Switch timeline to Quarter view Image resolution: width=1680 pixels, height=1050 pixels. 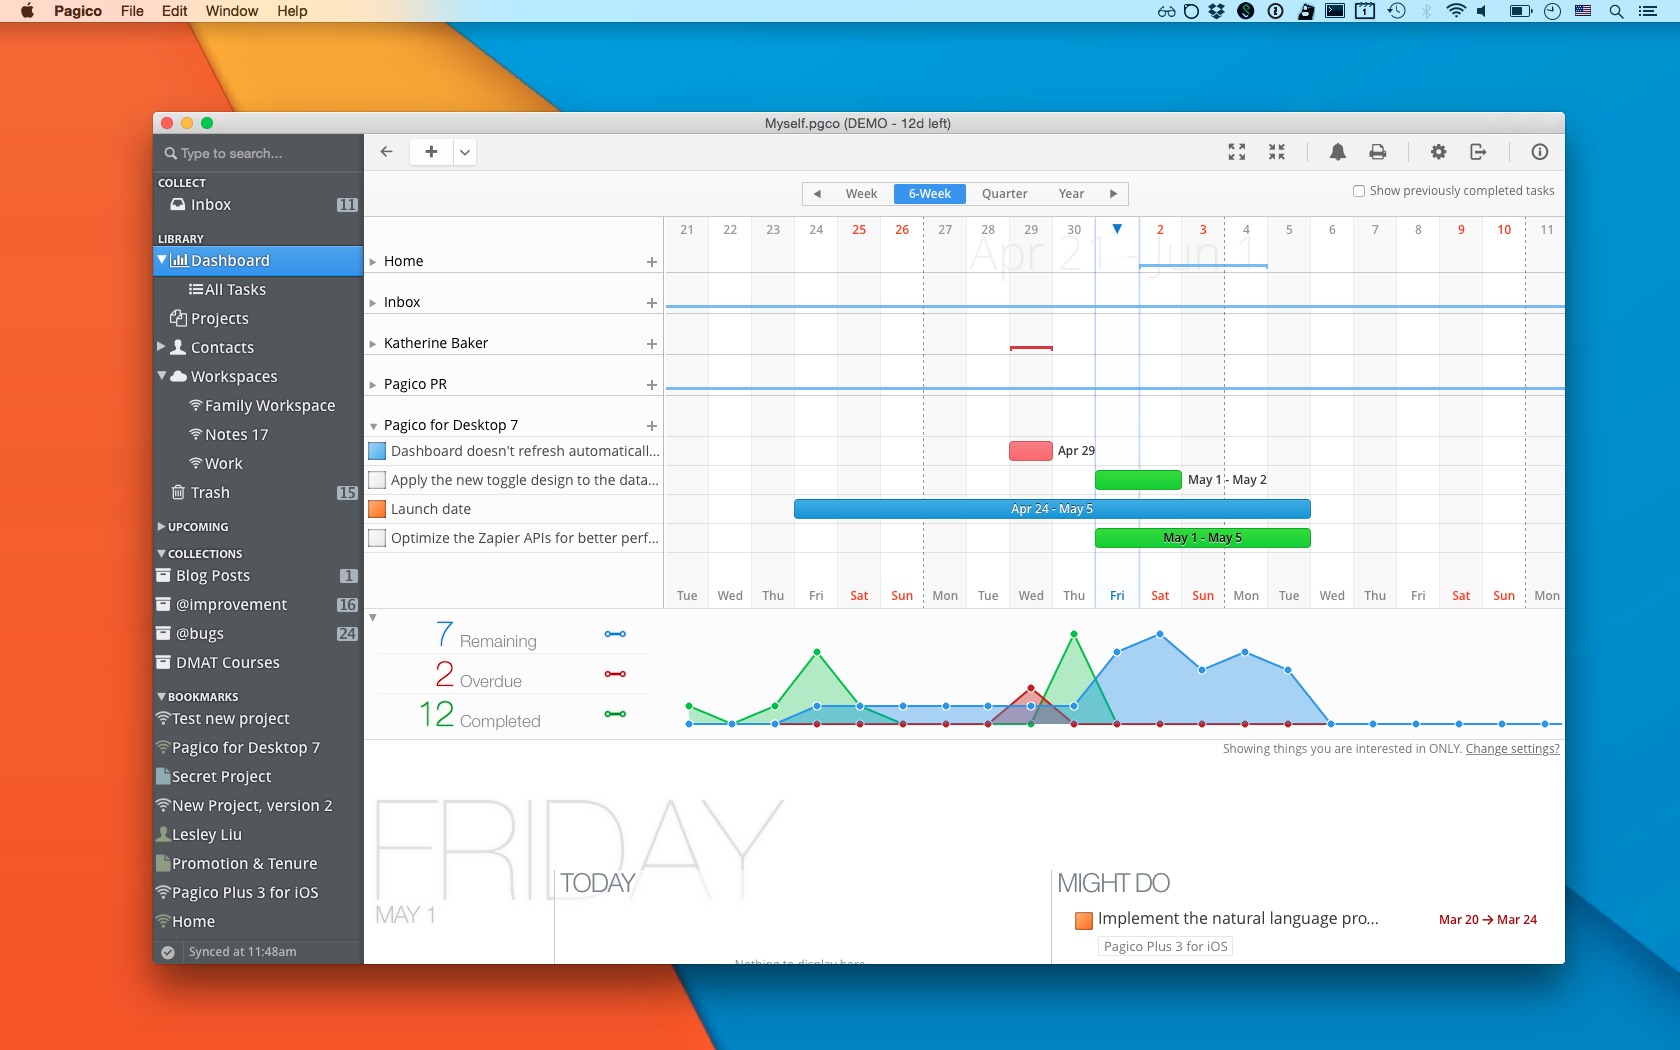tap(1004, 194)
